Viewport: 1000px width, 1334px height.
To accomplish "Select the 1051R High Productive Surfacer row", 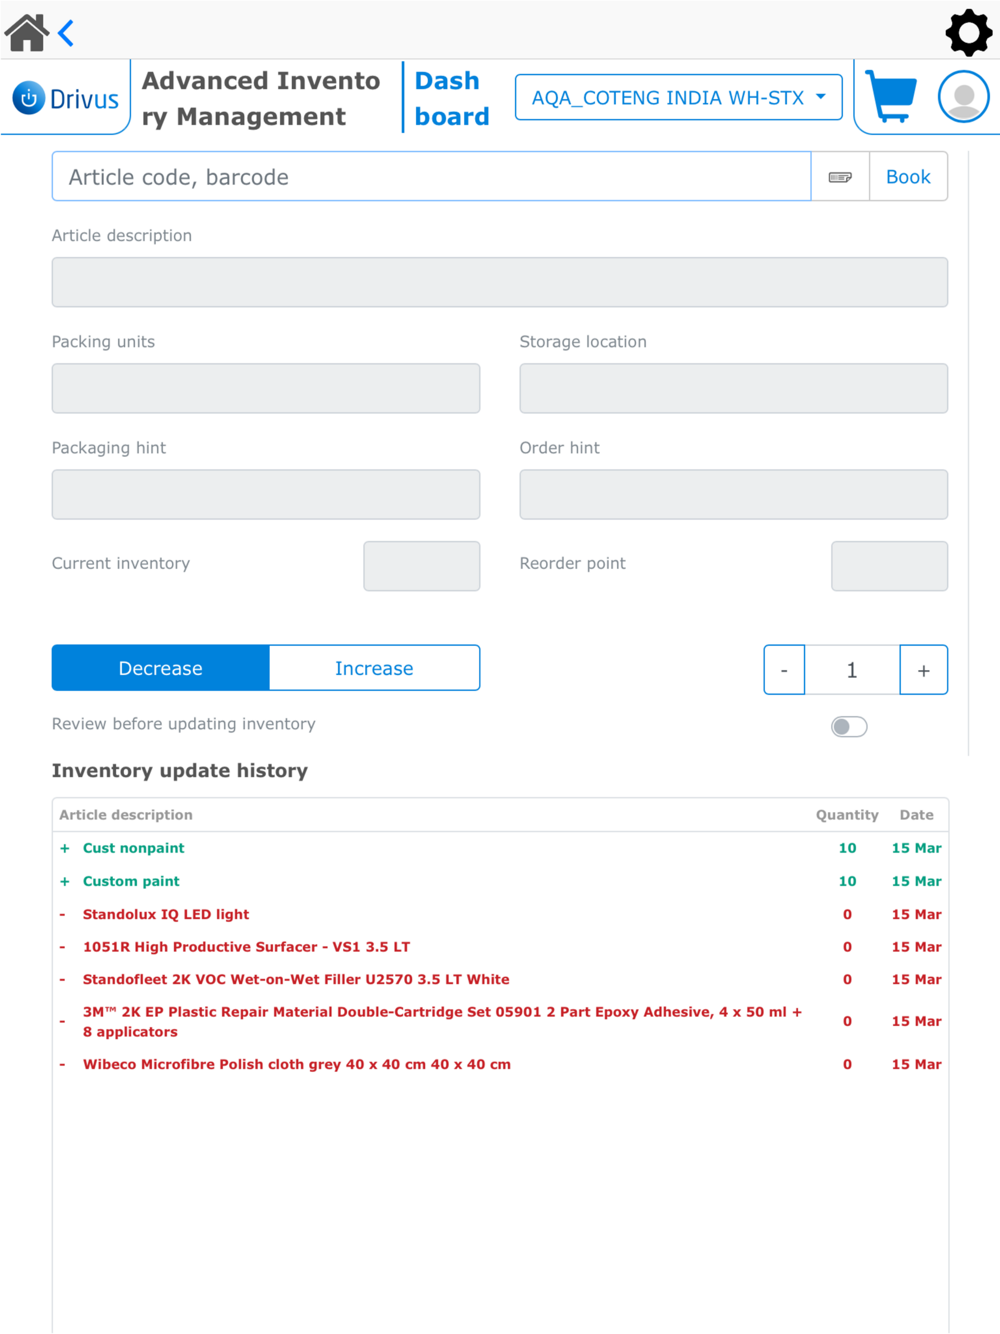I will (x=500, y=947).
